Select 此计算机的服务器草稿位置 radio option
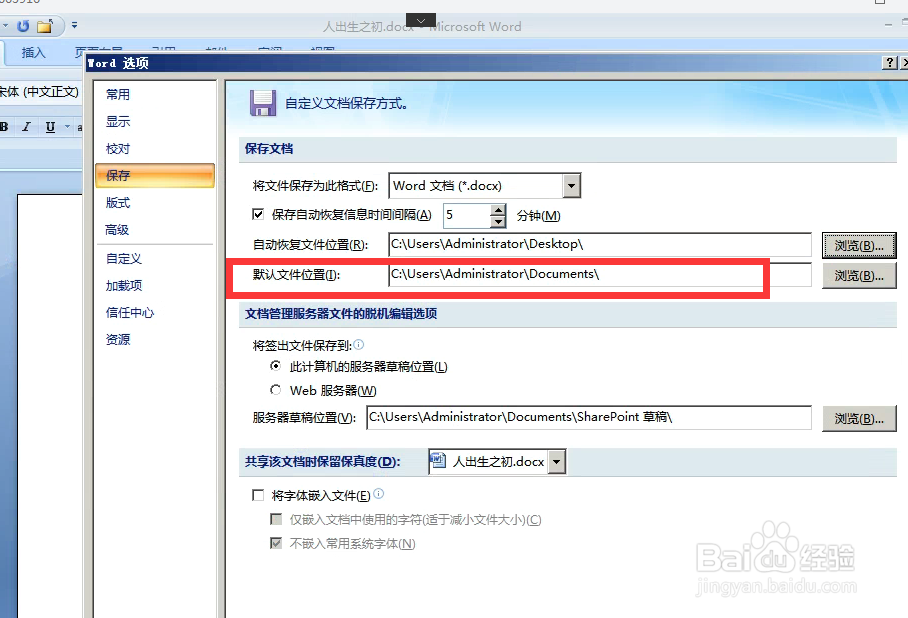Viewport: 908px width, 618px height. click(x=276, y=366)
